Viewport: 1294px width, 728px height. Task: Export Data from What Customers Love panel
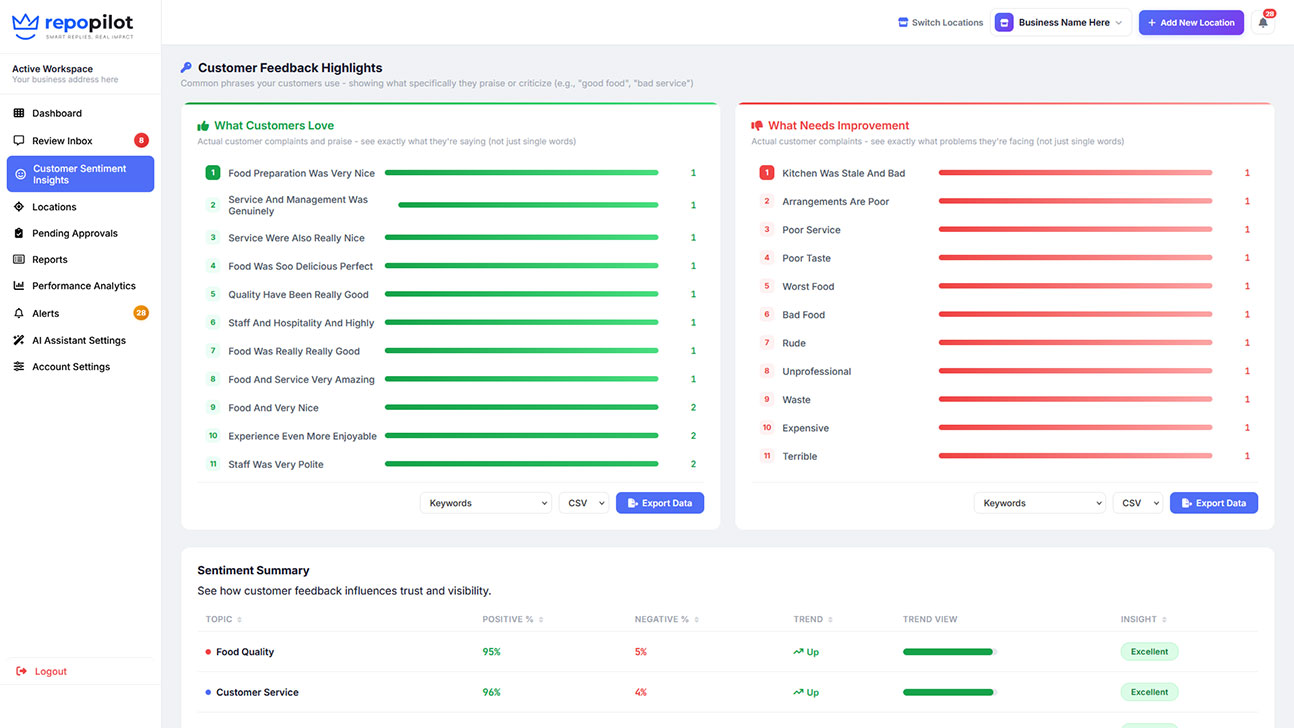[660, 503]
